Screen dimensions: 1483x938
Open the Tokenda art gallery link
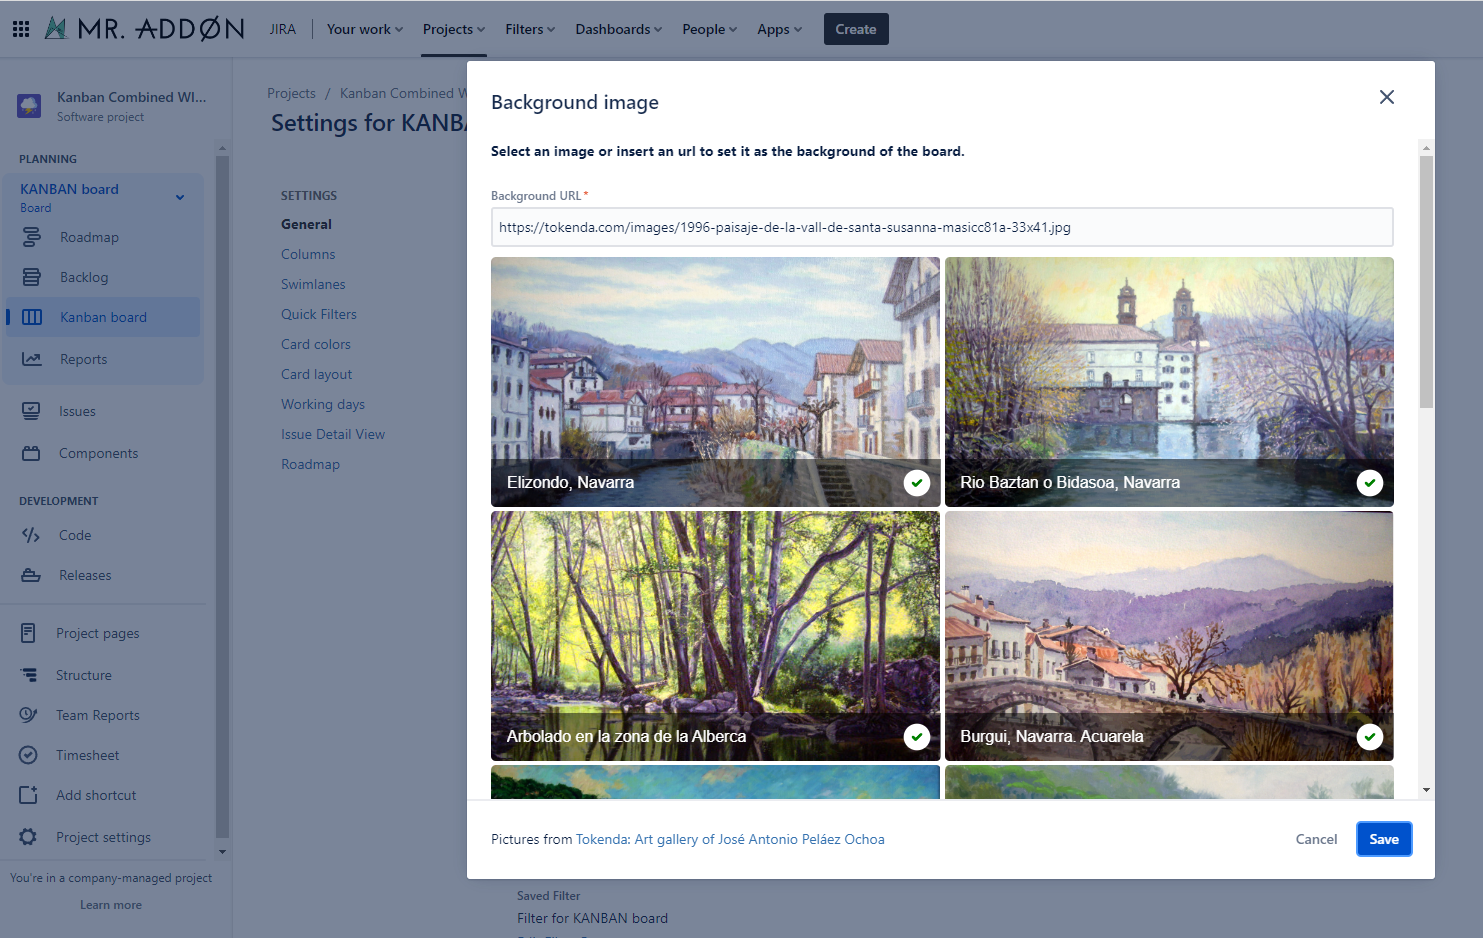click(x=730, y=839)
